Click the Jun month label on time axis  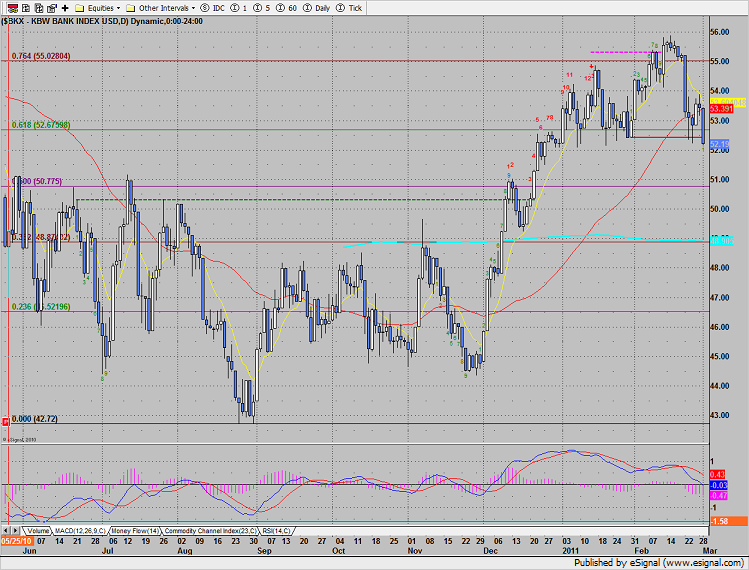coord(30,551)
